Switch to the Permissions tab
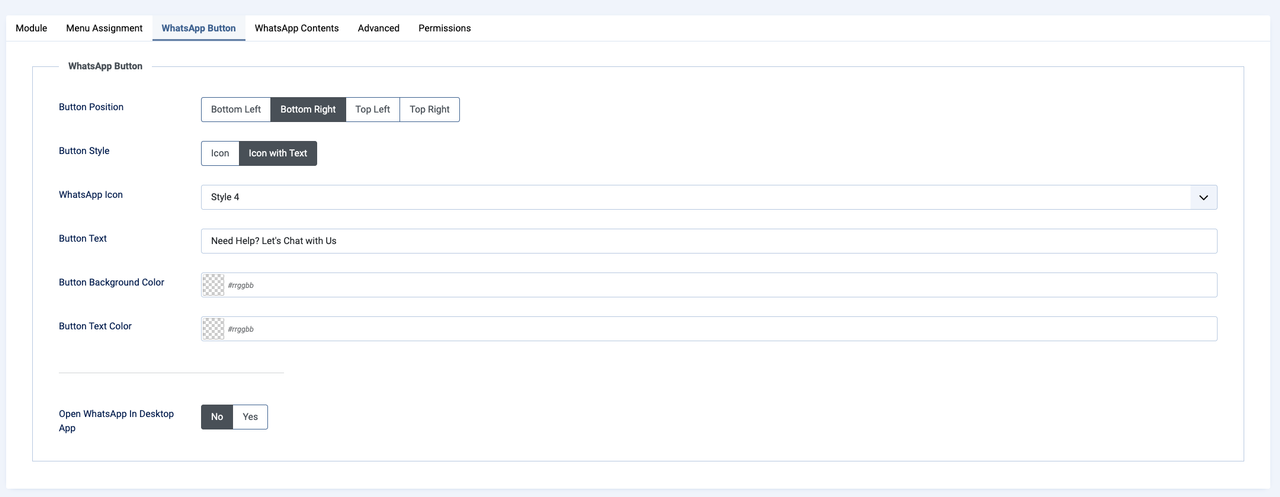Image resolution: width=1280 pixels, height=497 pixels. pyautogui.click(x=444, y=28)
